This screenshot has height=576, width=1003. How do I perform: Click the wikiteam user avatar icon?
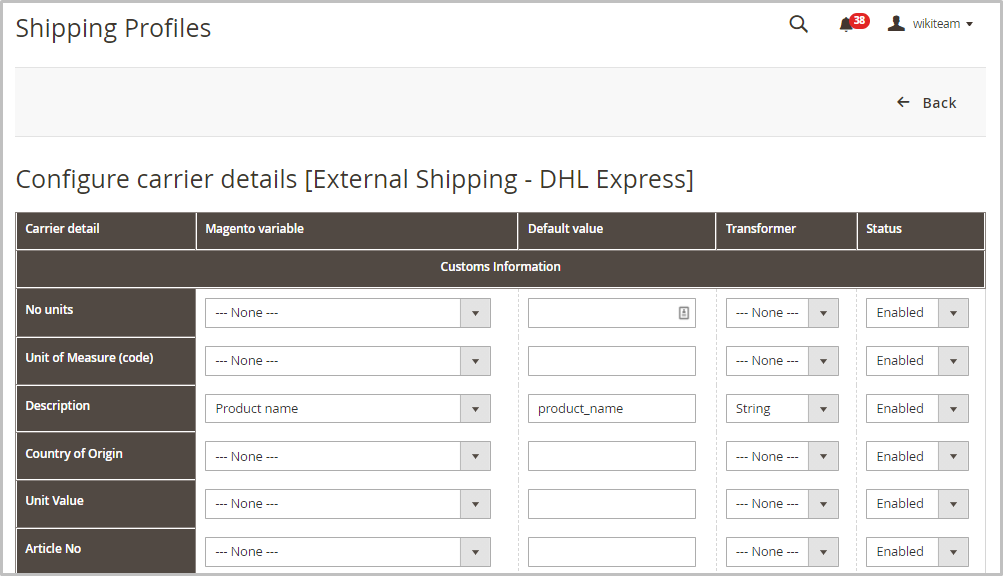[x=896, y=23]
